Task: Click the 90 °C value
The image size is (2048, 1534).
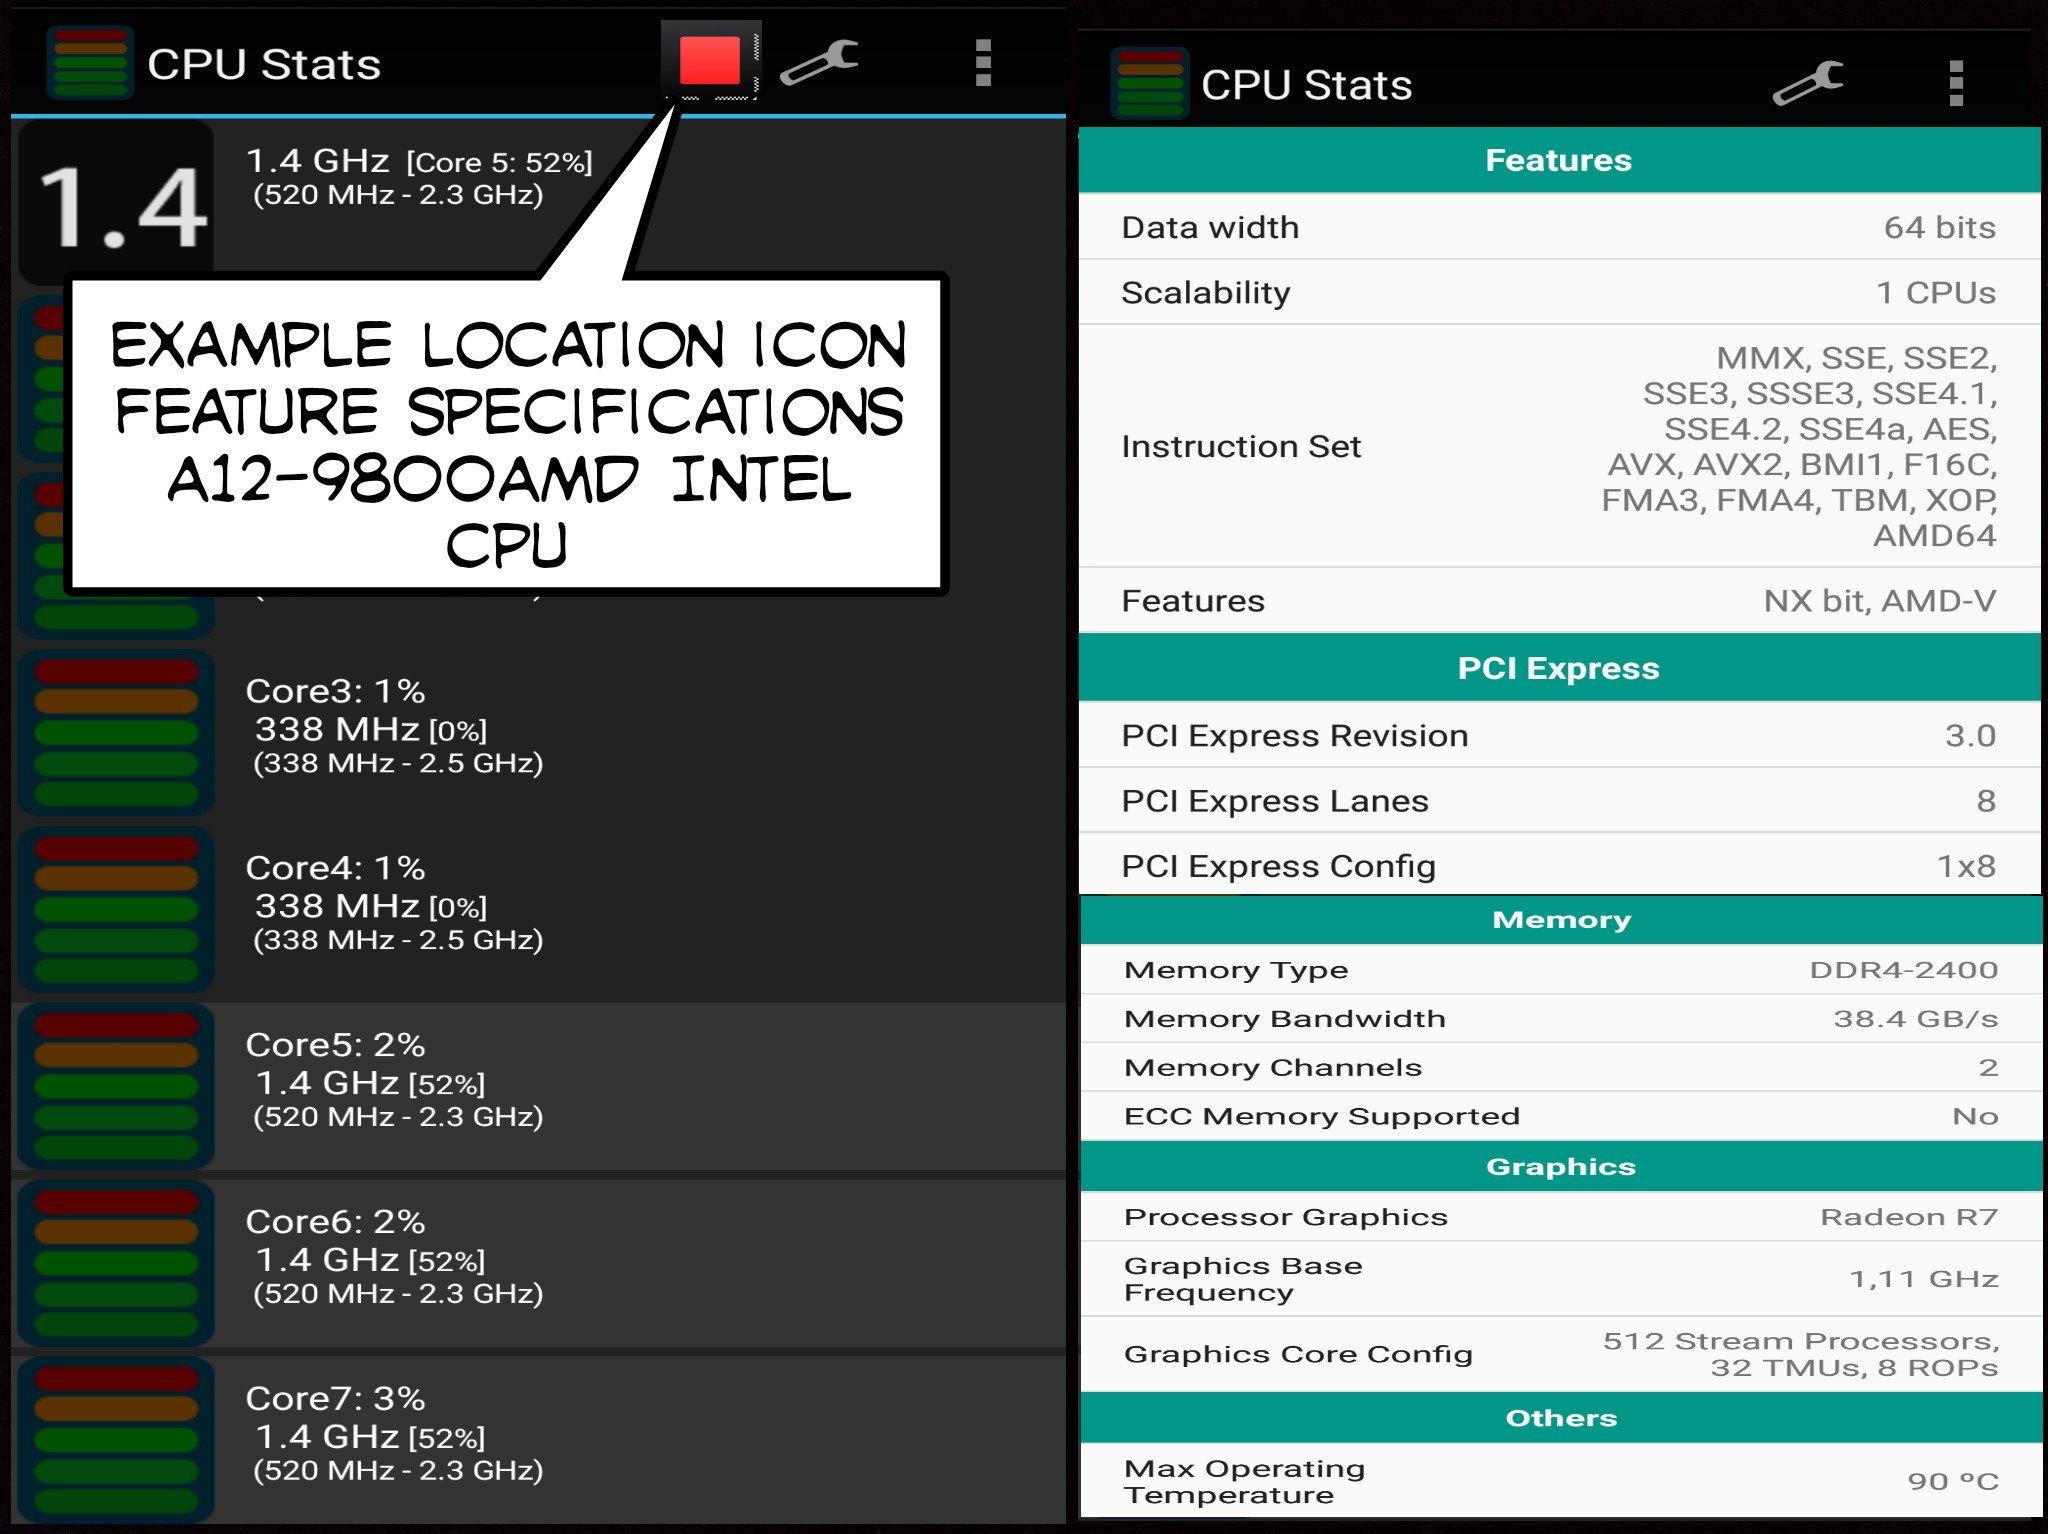Action: pyautogui.click(x=1953, y=1482)
